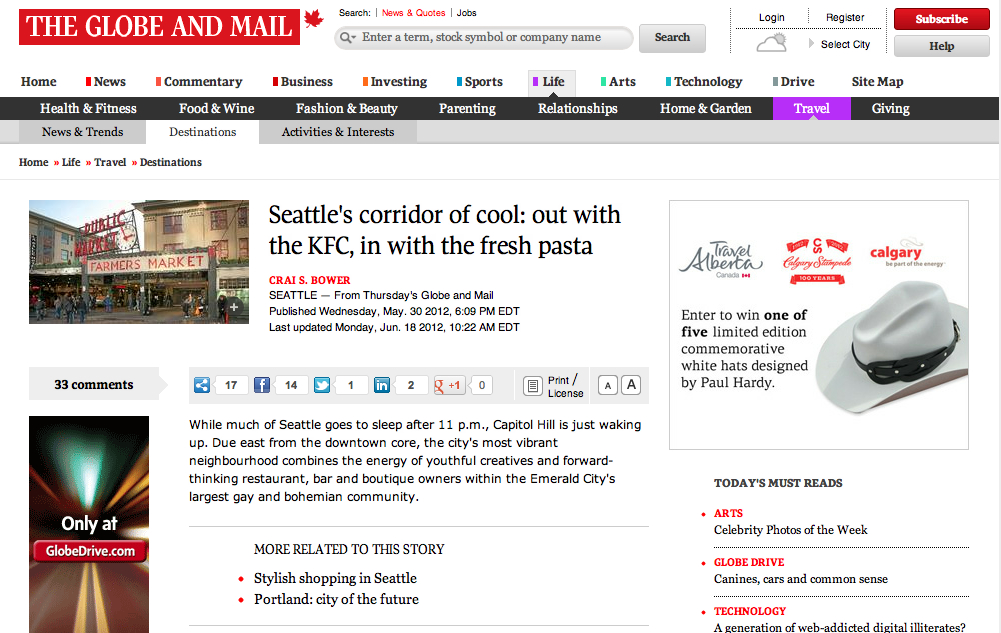
Task: Click the red Subscribe button
Action: [942, 19]
